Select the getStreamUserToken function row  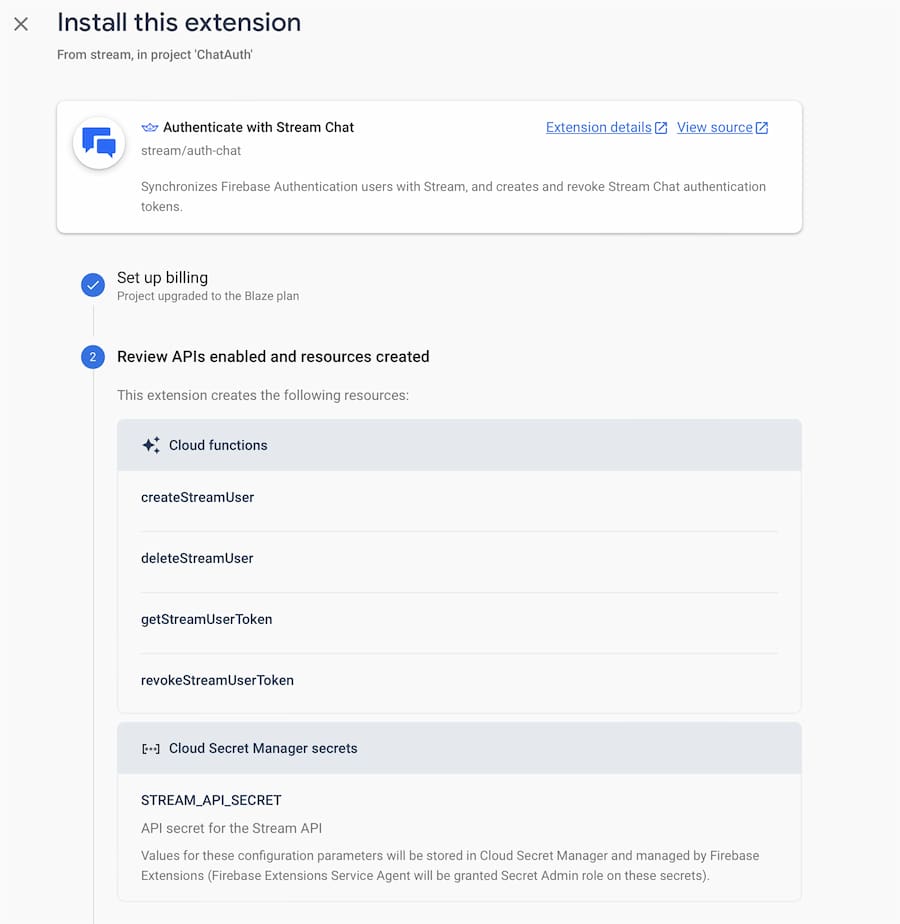point(459,619)
